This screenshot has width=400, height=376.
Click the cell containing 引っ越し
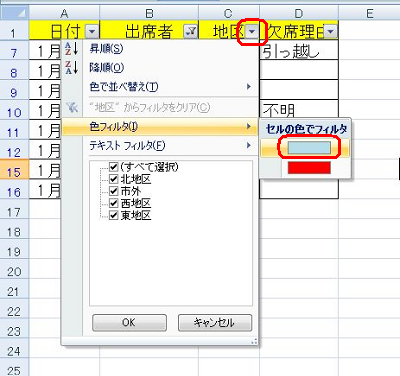pyautogui.click(x=299, y=51)
